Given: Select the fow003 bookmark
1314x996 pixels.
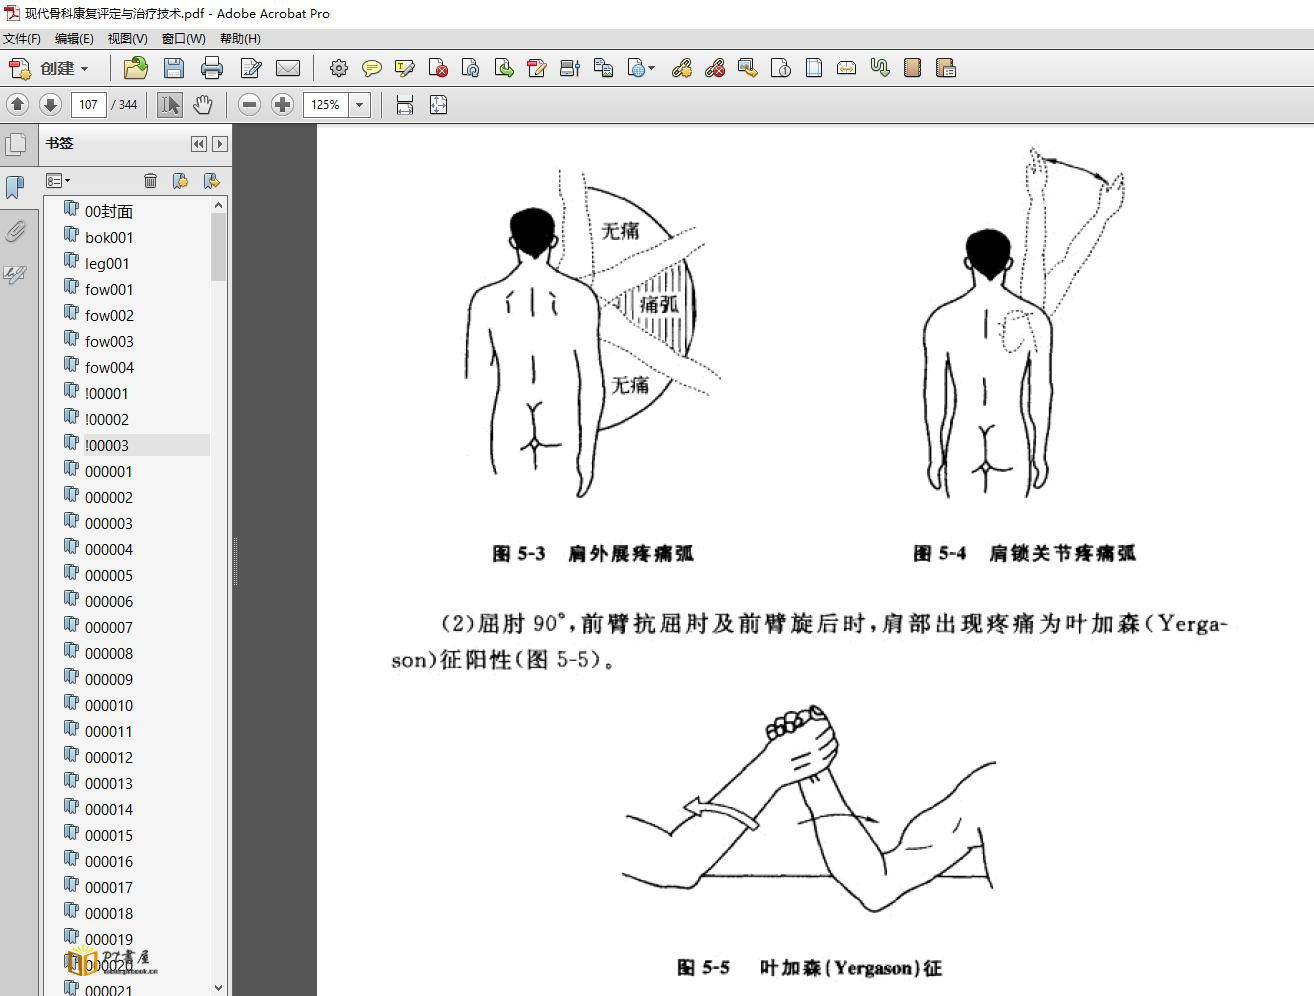Looking at the screenshot, I should coord(109,341).
